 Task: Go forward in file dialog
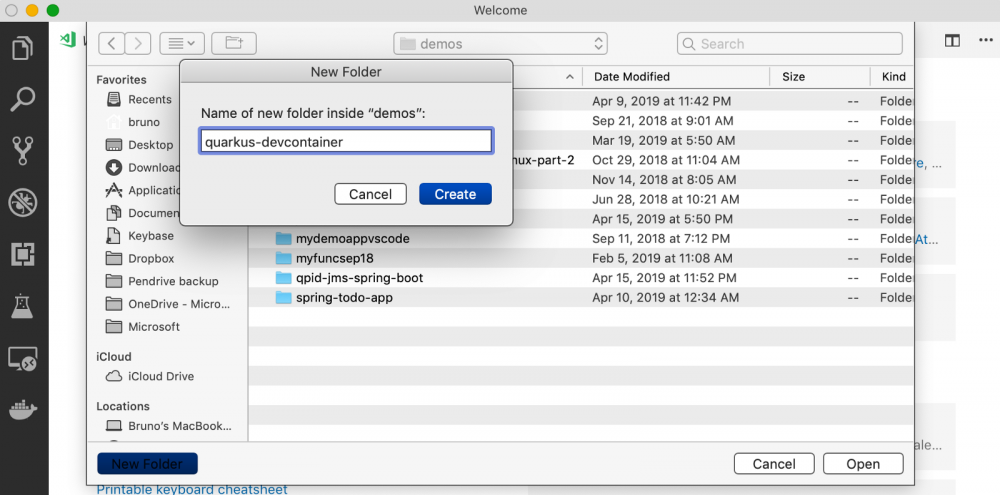[x=138, y=43]
